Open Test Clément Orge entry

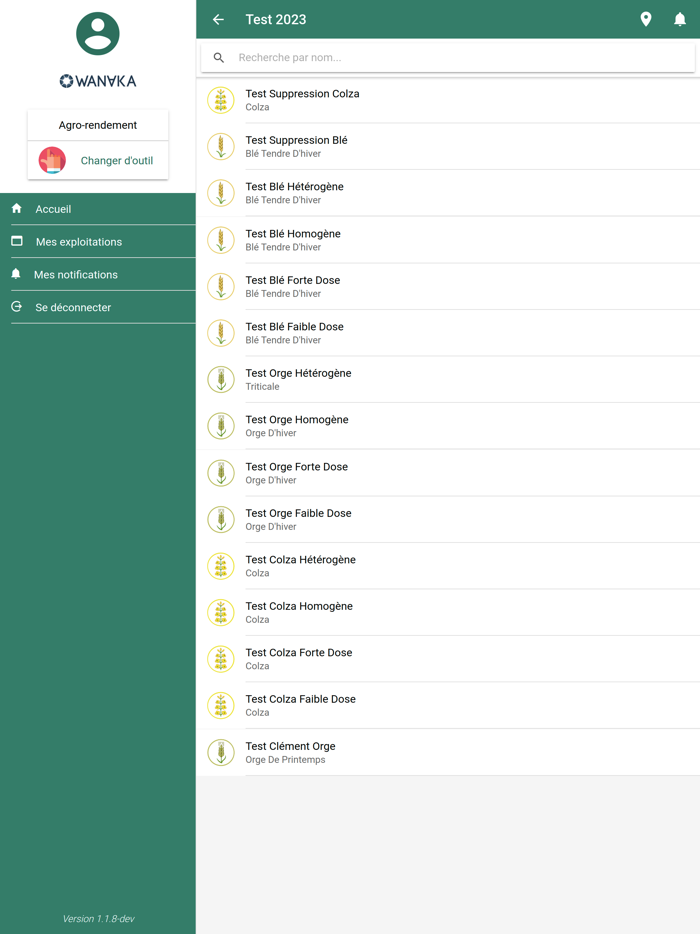click(x=448, y=752)
